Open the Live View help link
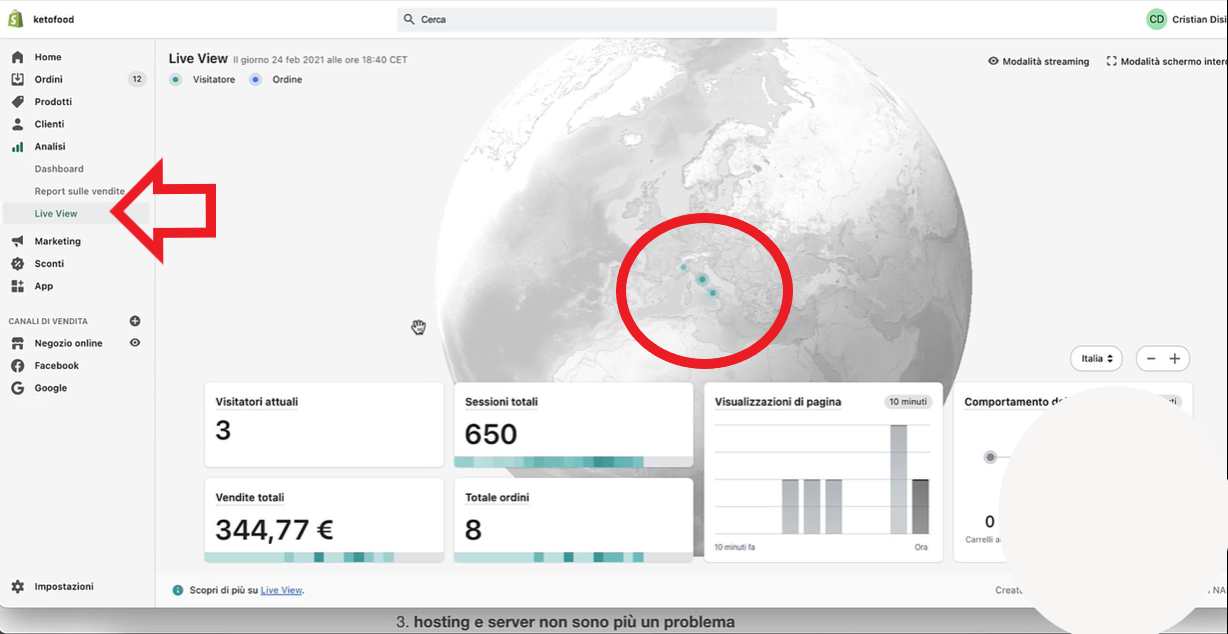 click(281, 590)
